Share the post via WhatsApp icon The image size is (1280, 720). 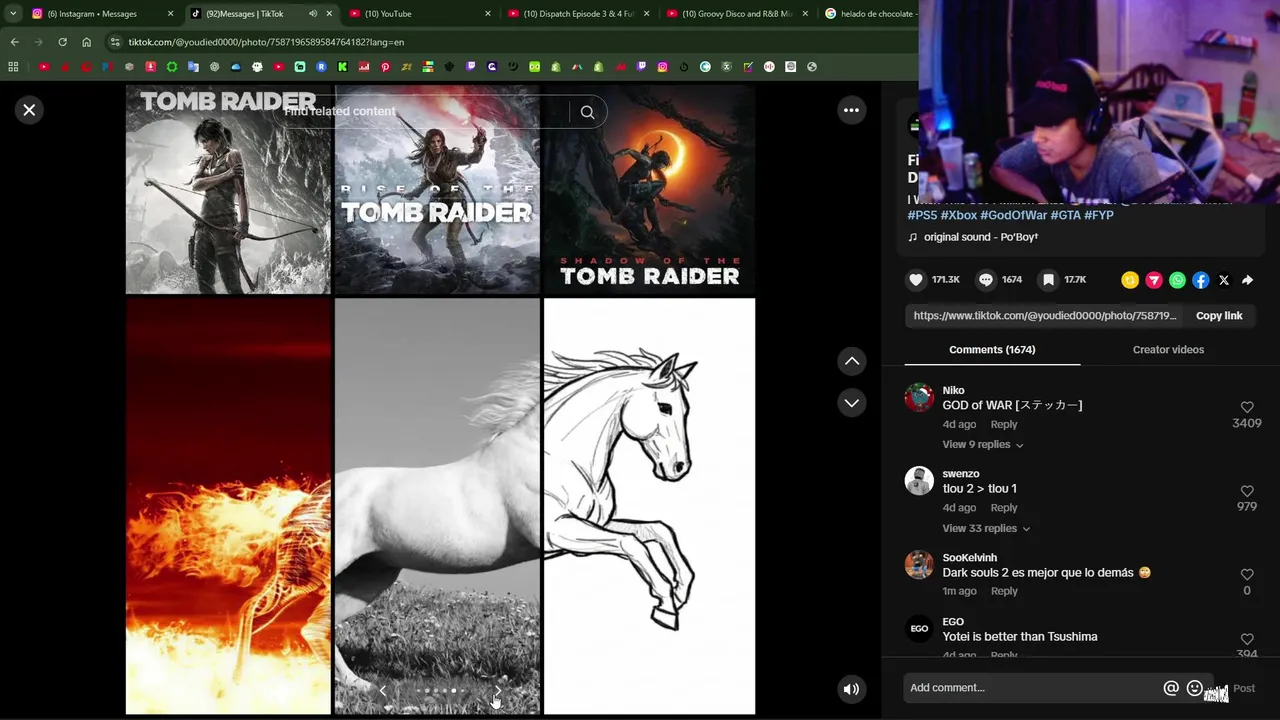1177,280
